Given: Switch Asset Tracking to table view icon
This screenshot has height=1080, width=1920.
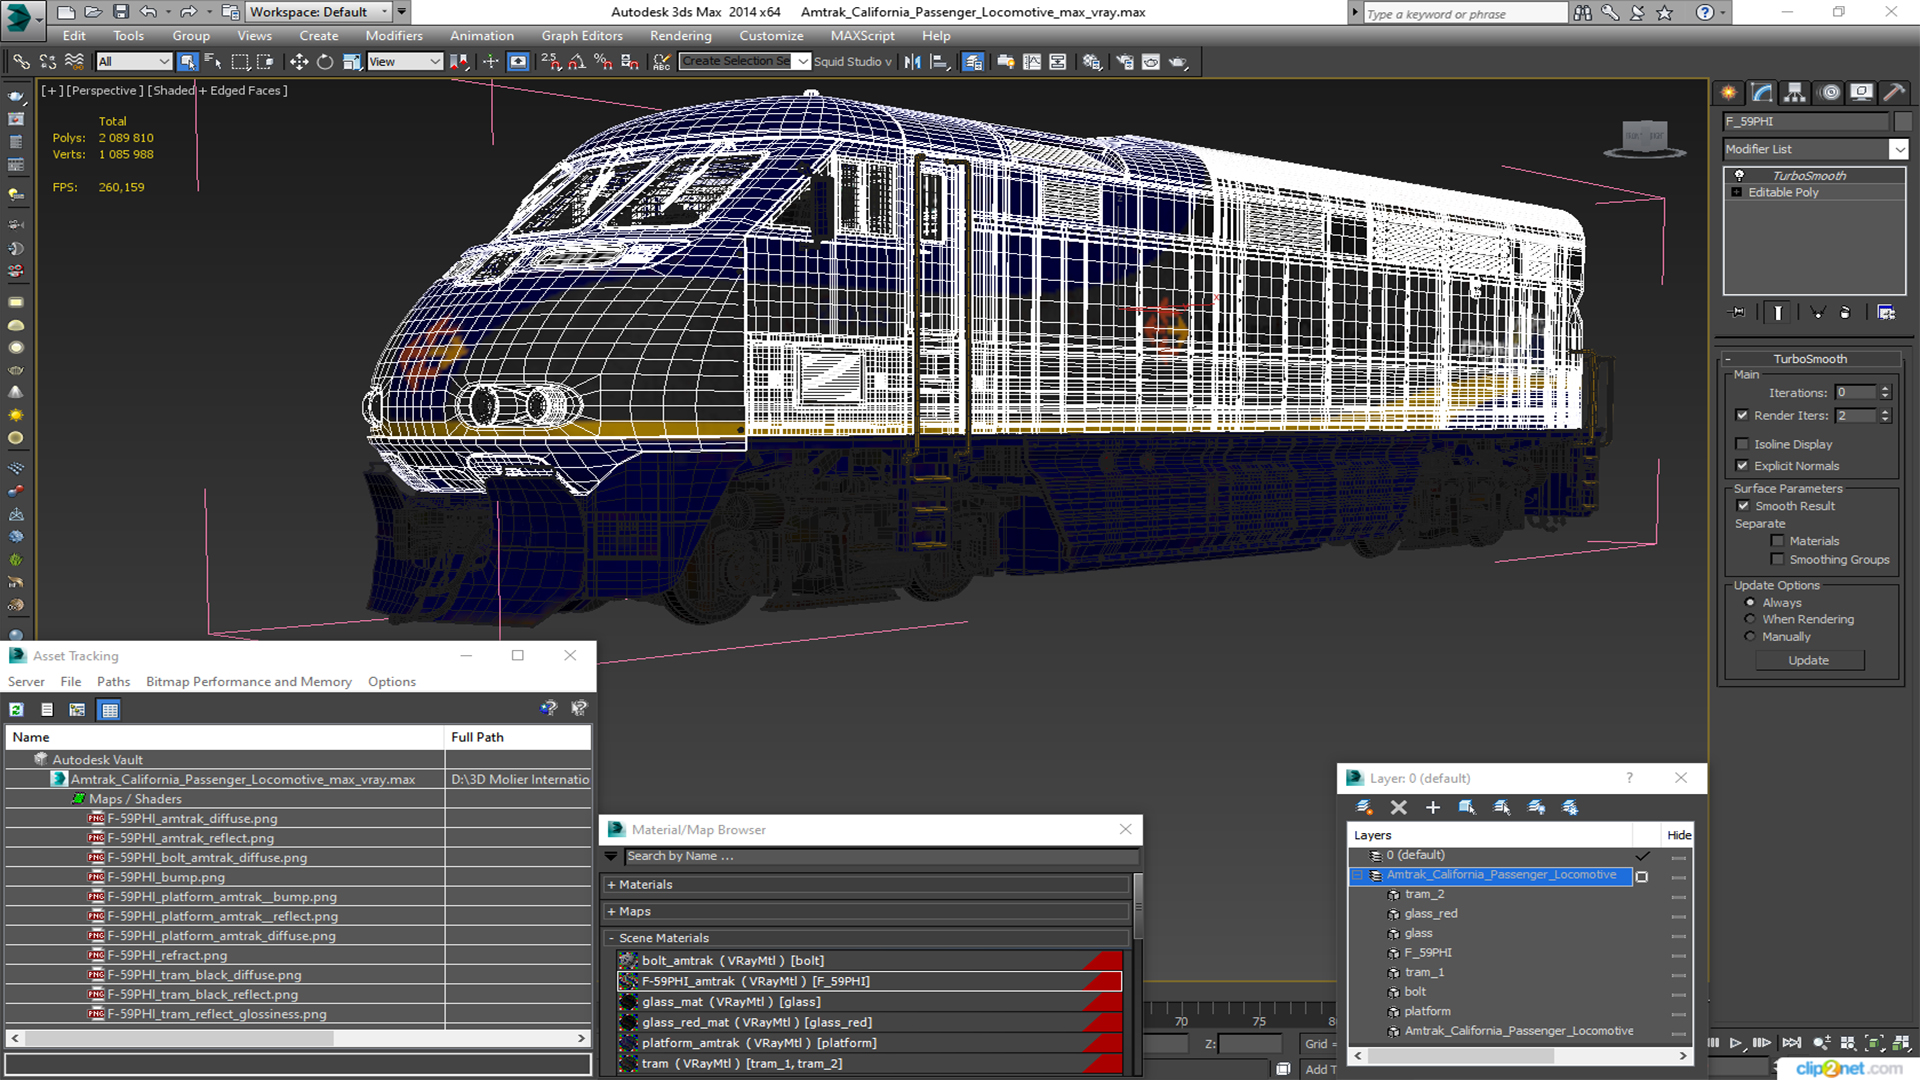Looking at the screenshot, I should click(110, 710).
